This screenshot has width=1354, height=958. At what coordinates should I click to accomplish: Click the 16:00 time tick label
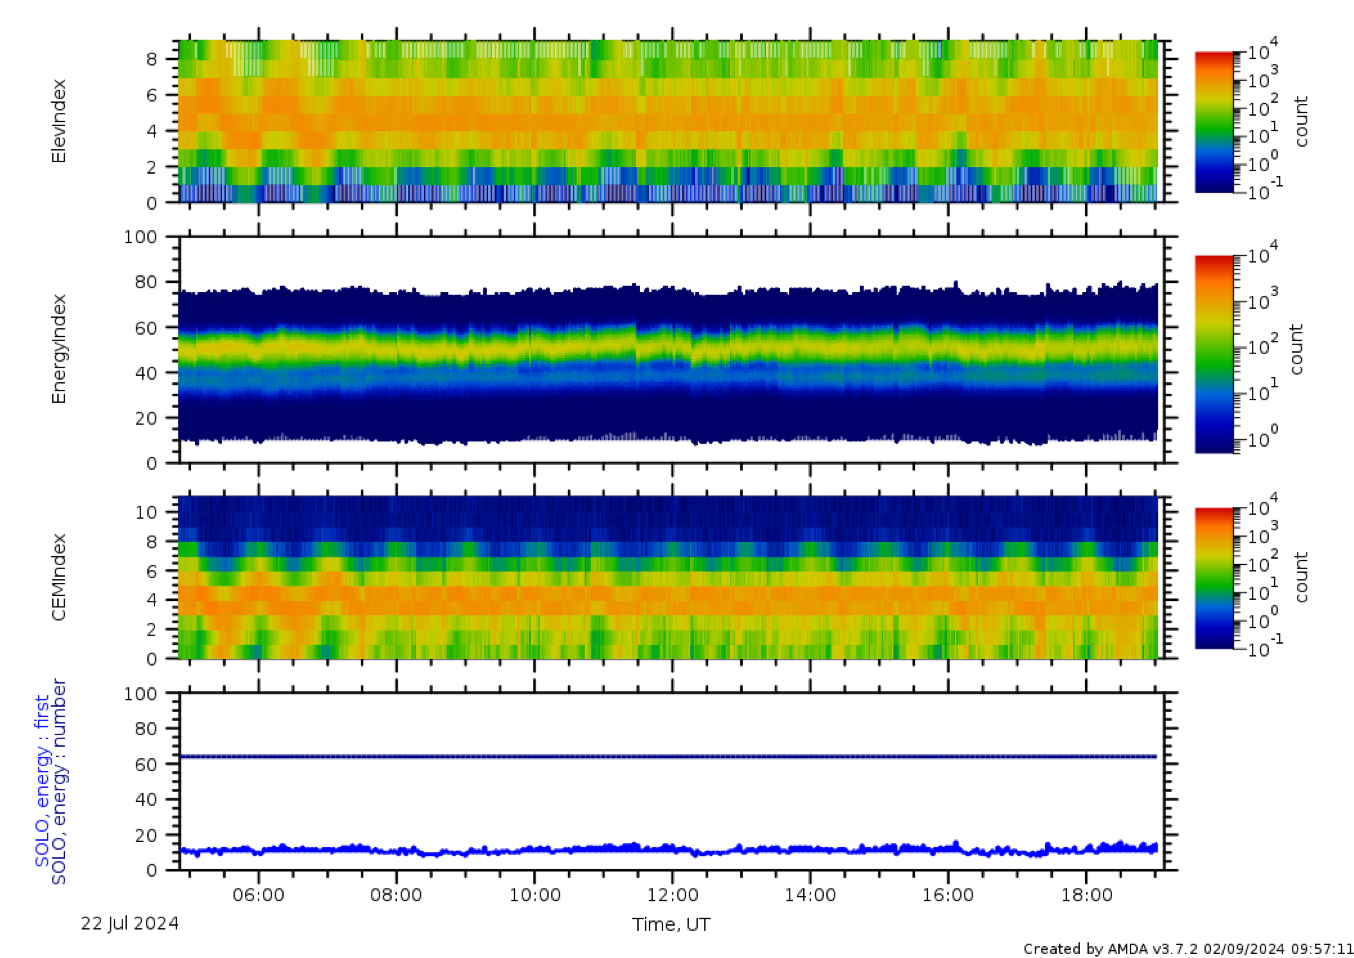pyautogui.click(x=948, y=895)
